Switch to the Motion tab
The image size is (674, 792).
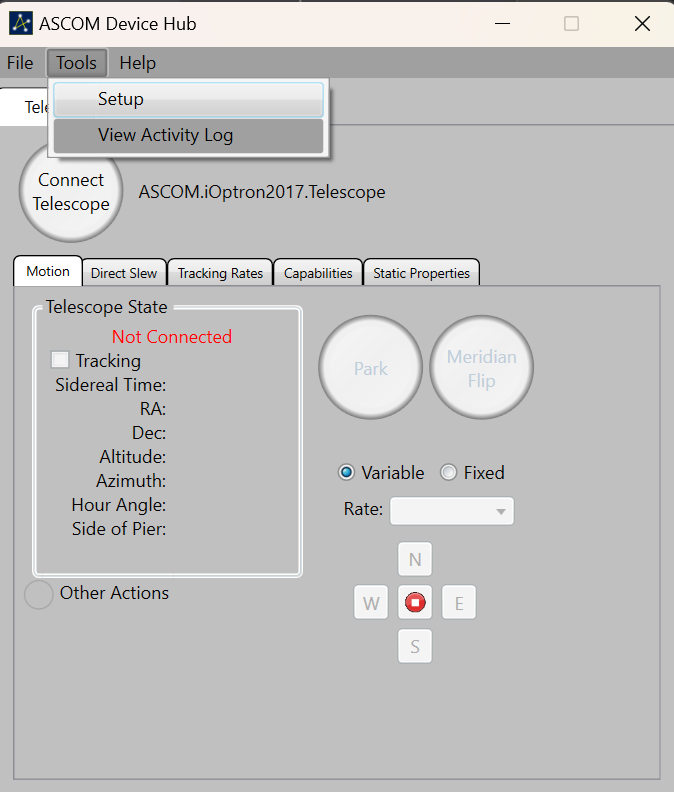[48, 271]
